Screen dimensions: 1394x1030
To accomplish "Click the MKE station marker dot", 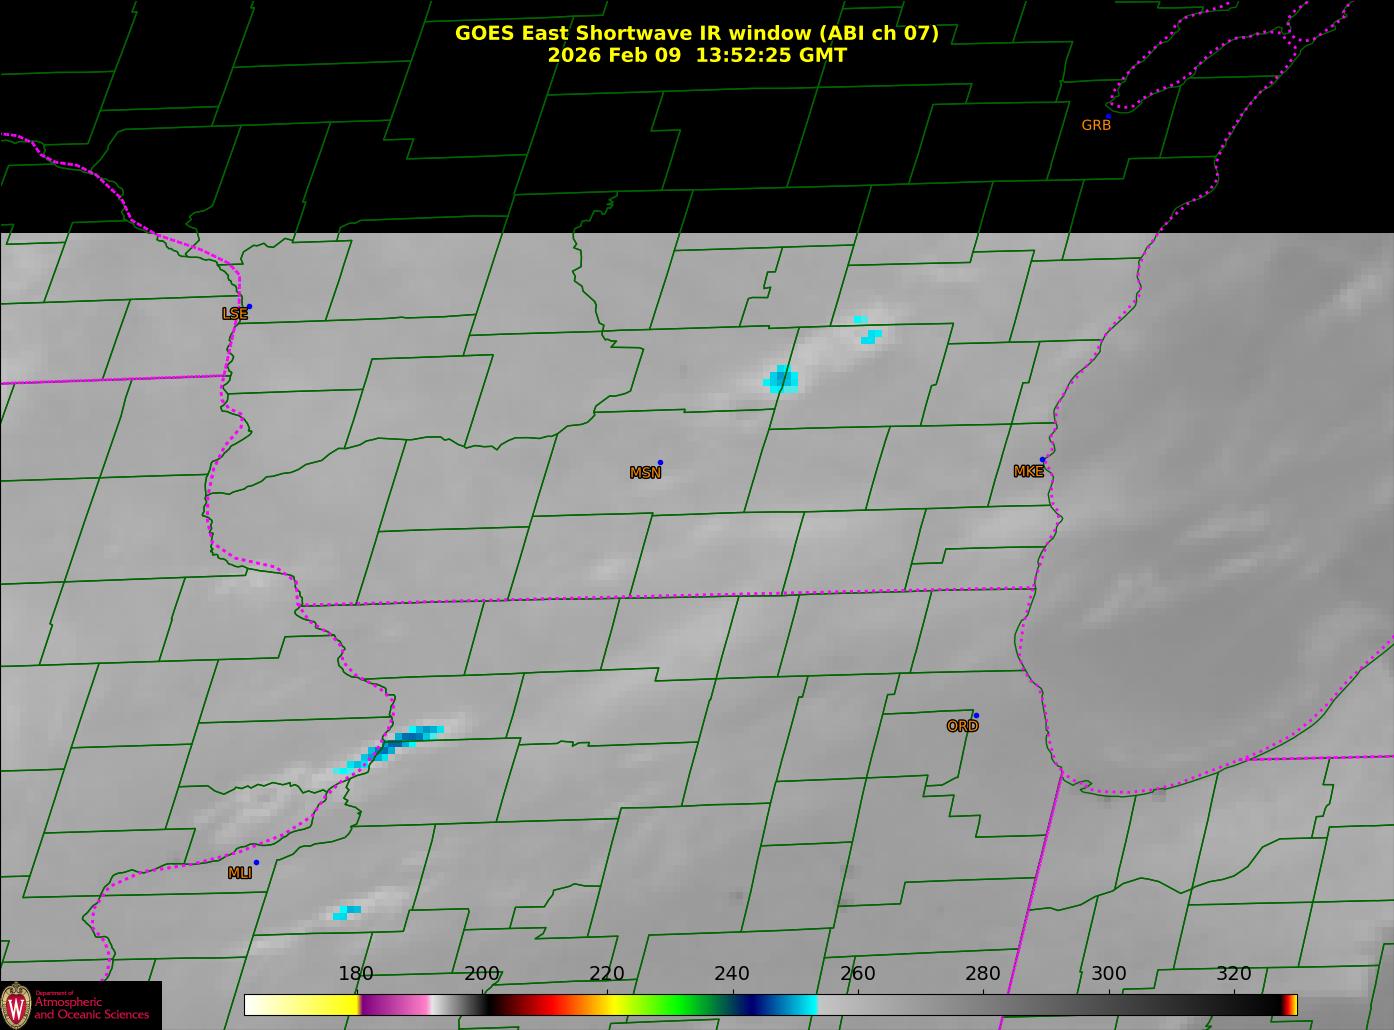I will pyautogui.click(x=1042, y=460).
